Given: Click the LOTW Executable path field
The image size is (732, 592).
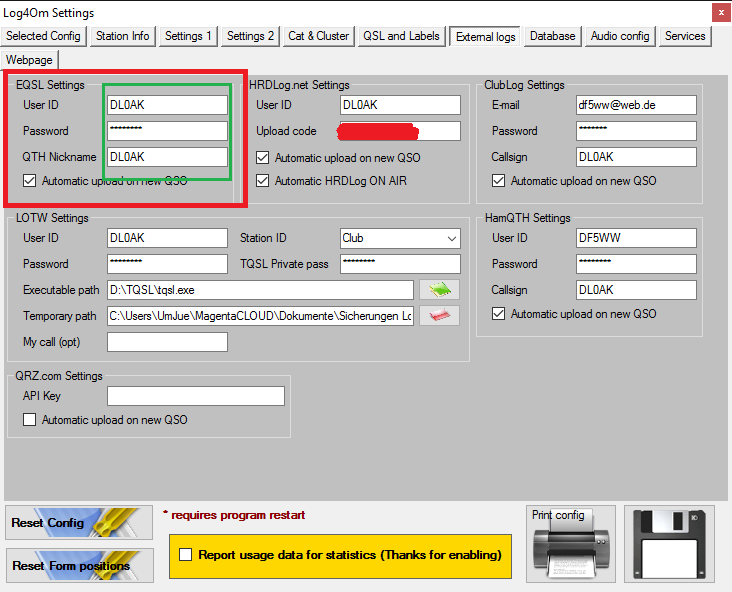Looking at the screenshot, I should tap(260, 290).
